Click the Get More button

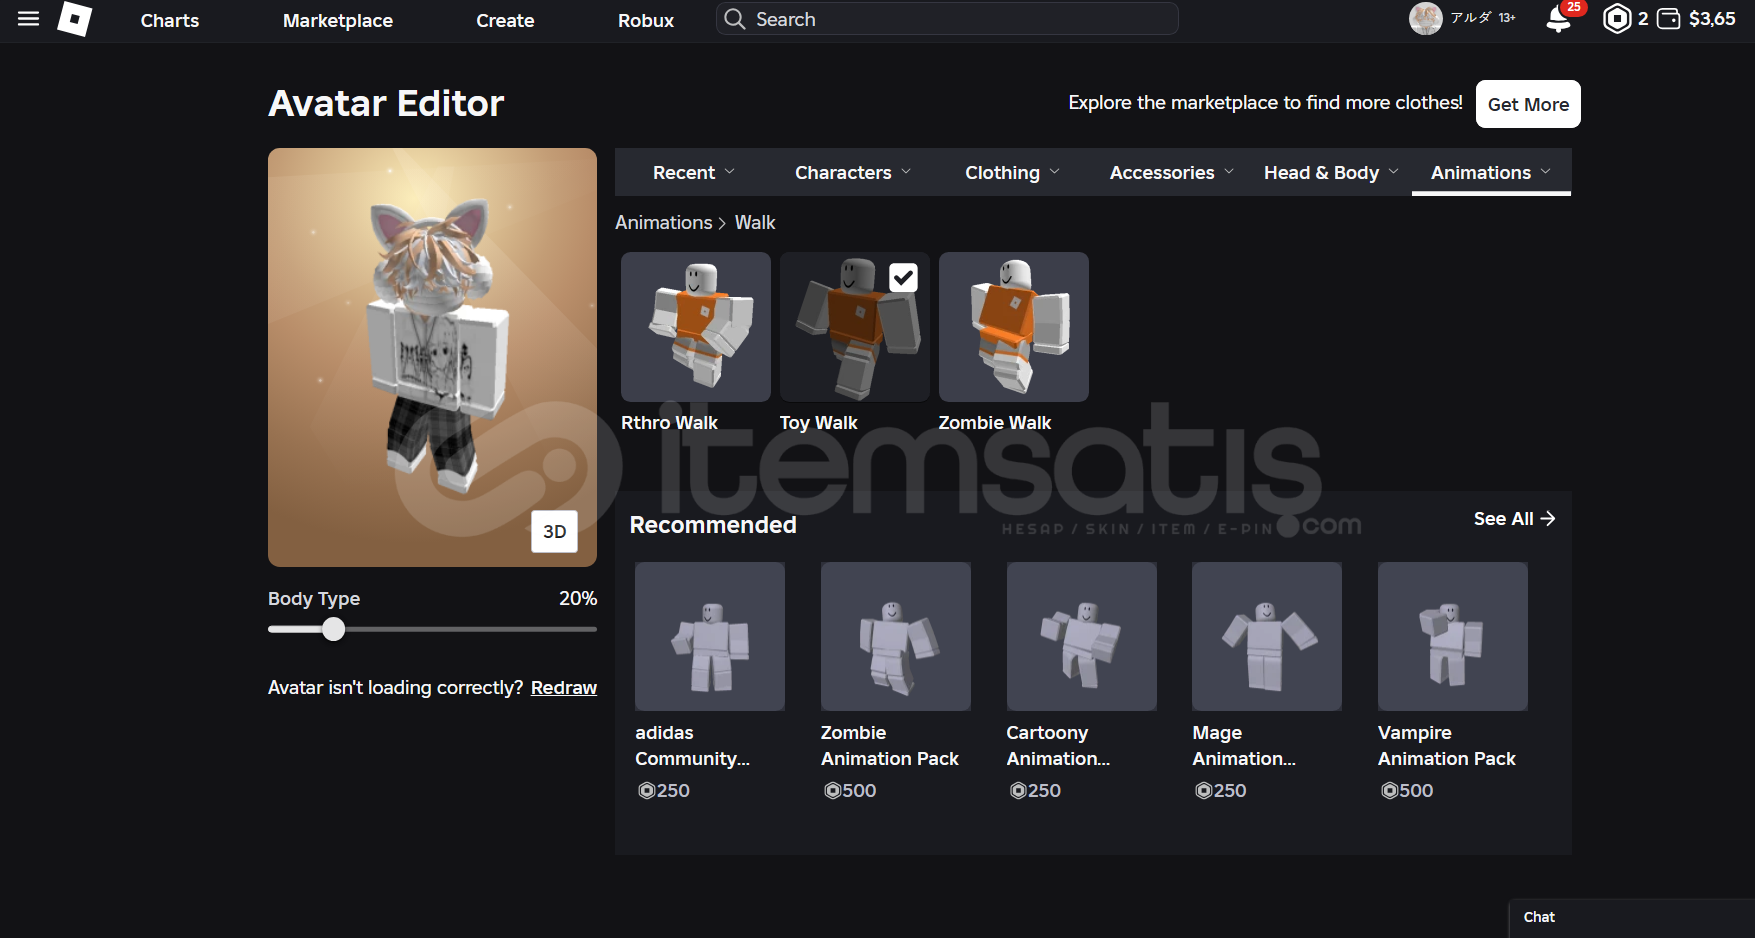tap(1527, 104)
